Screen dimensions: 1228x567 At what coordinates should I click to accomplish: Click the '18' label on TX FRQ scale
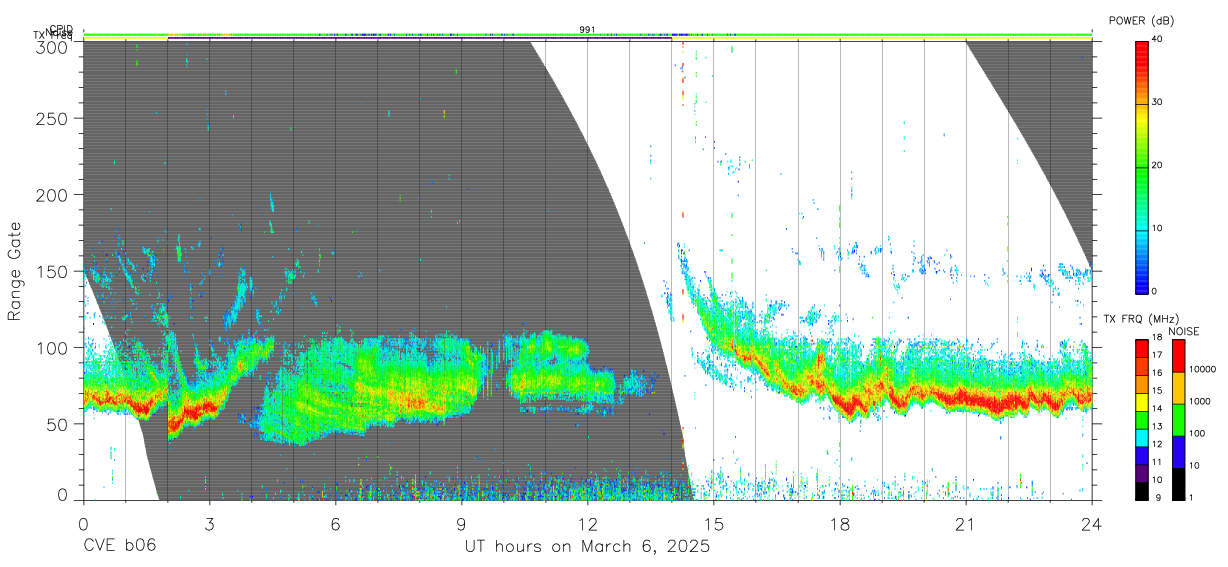1157,338
